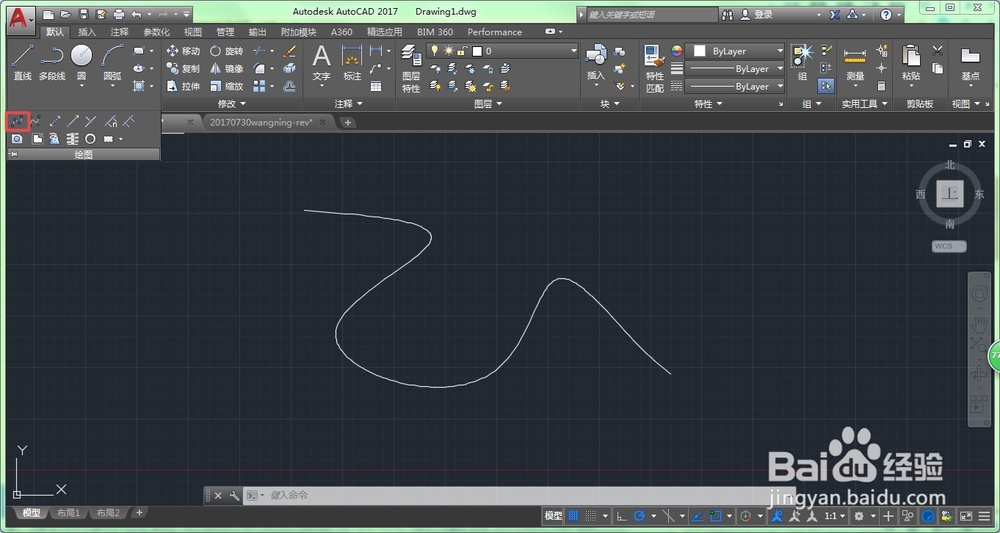Viewport: 1000px width, 533px height.
Task: Toggle 2D object snap in status bar
Action: 715,515
